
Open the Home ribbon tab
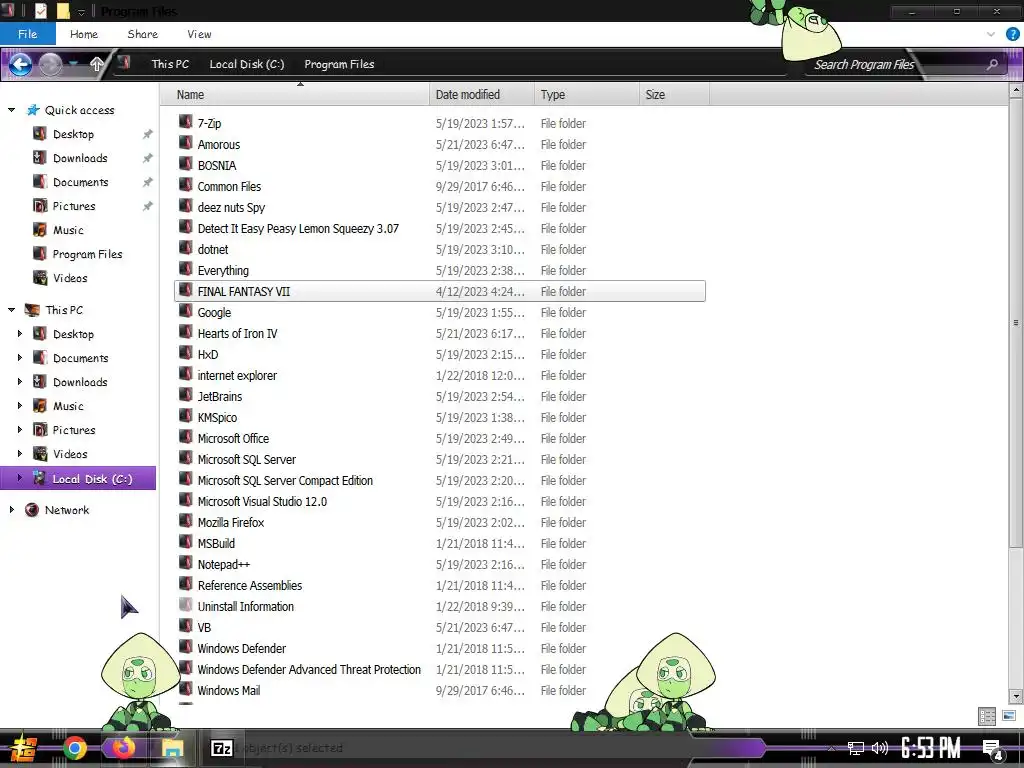84,34
